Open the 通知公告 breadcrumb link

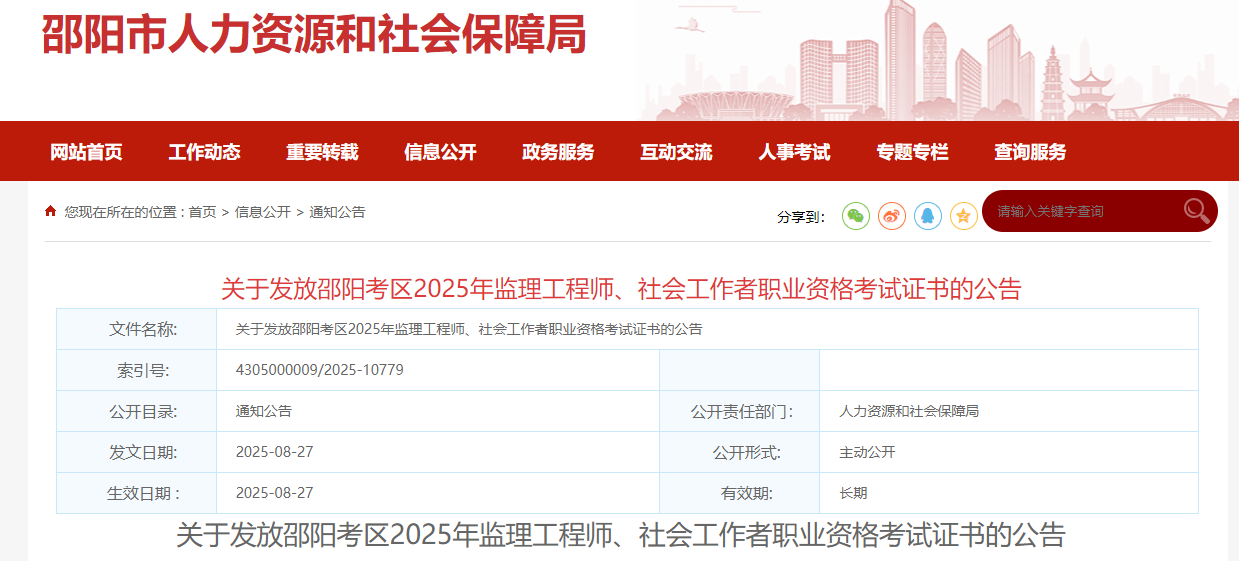(338, 212)
